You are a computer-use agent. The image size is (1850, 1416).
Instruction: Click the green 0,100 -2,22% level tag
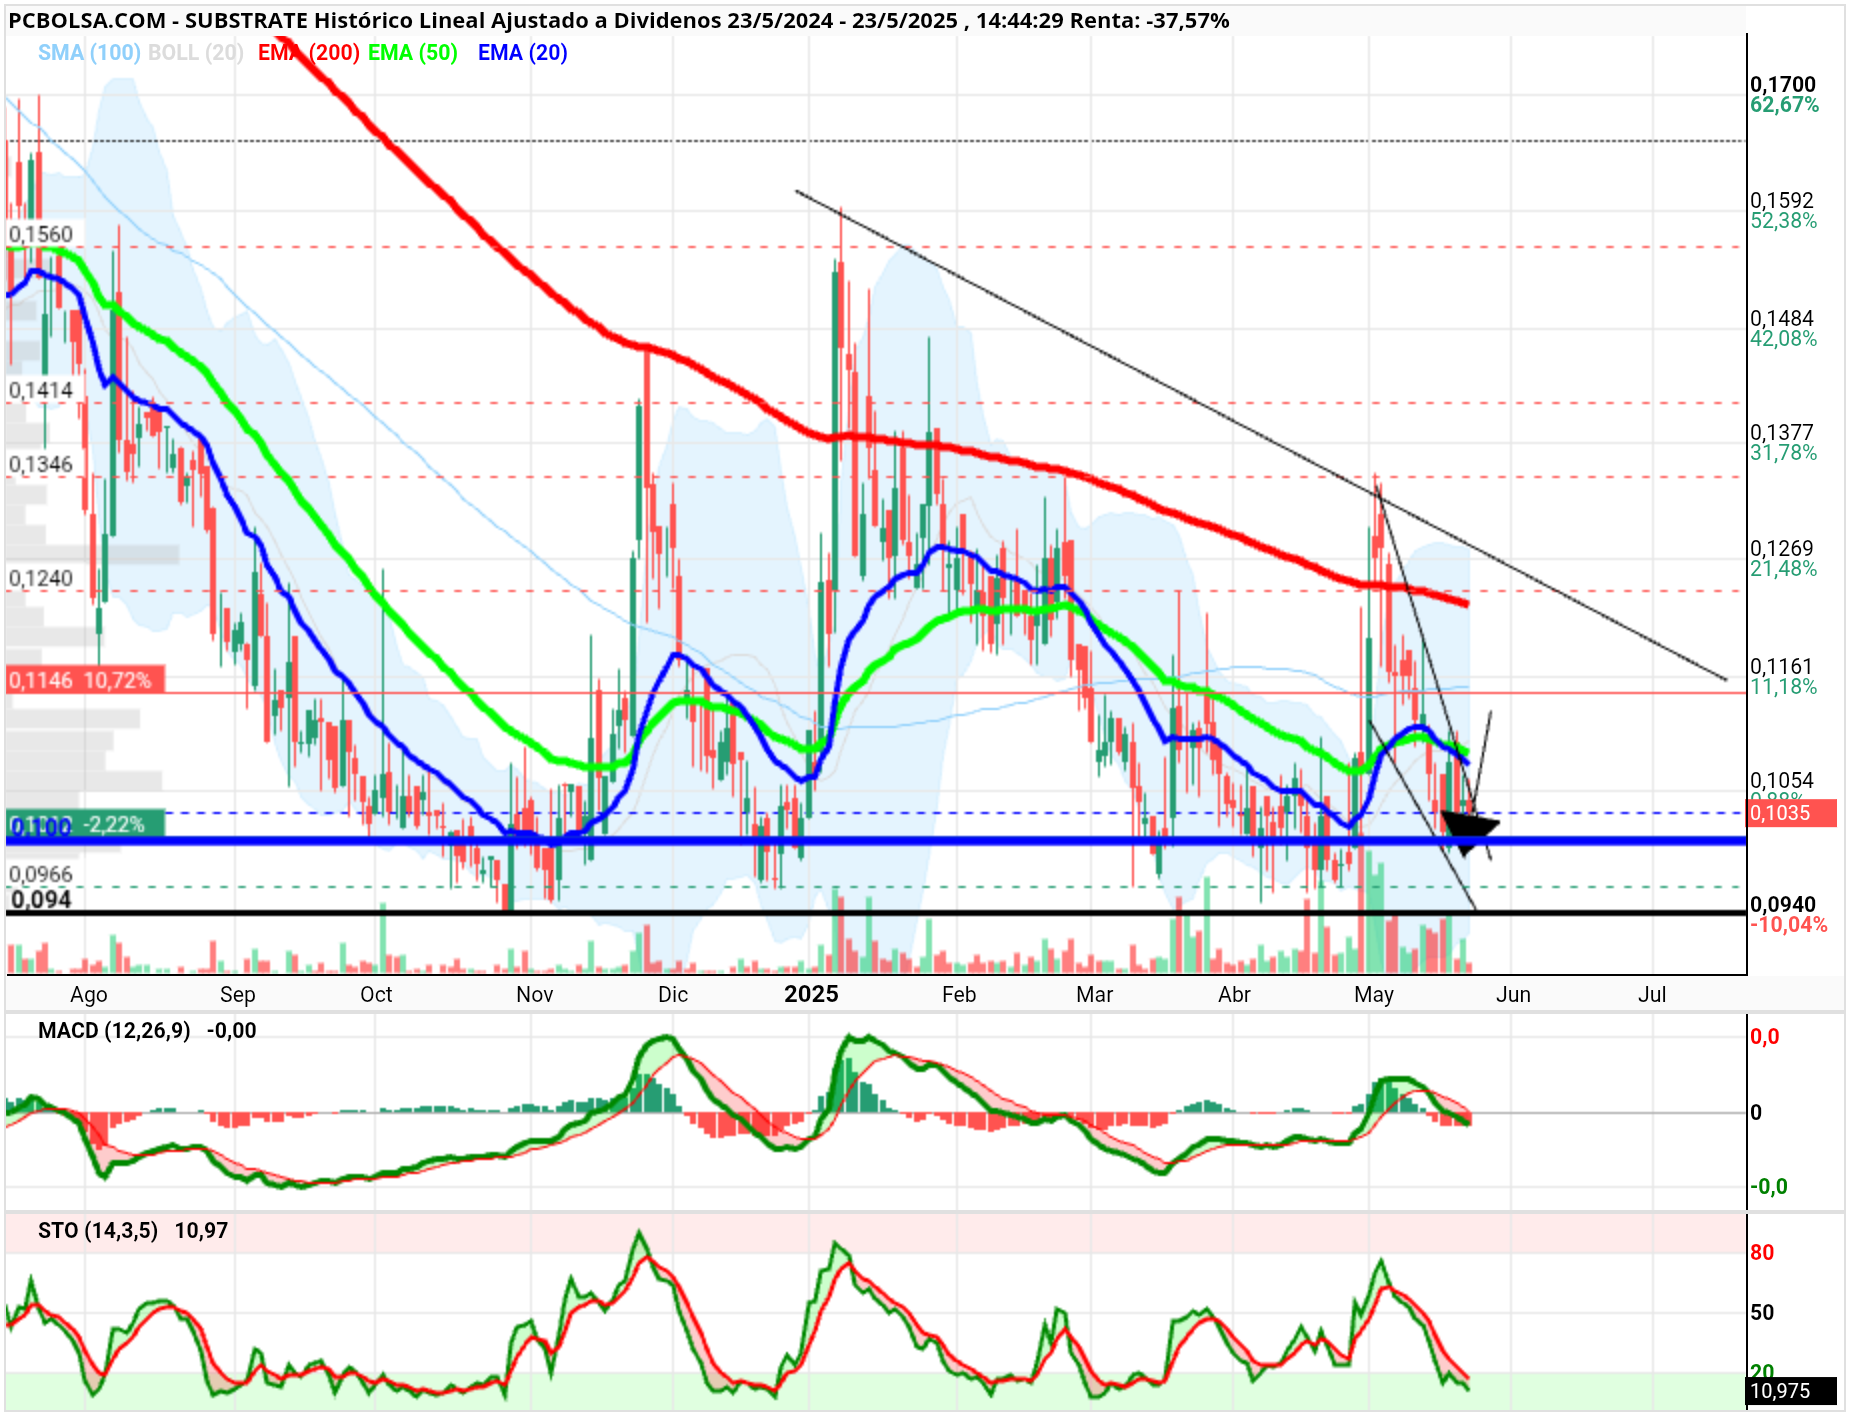click(85, 824)
